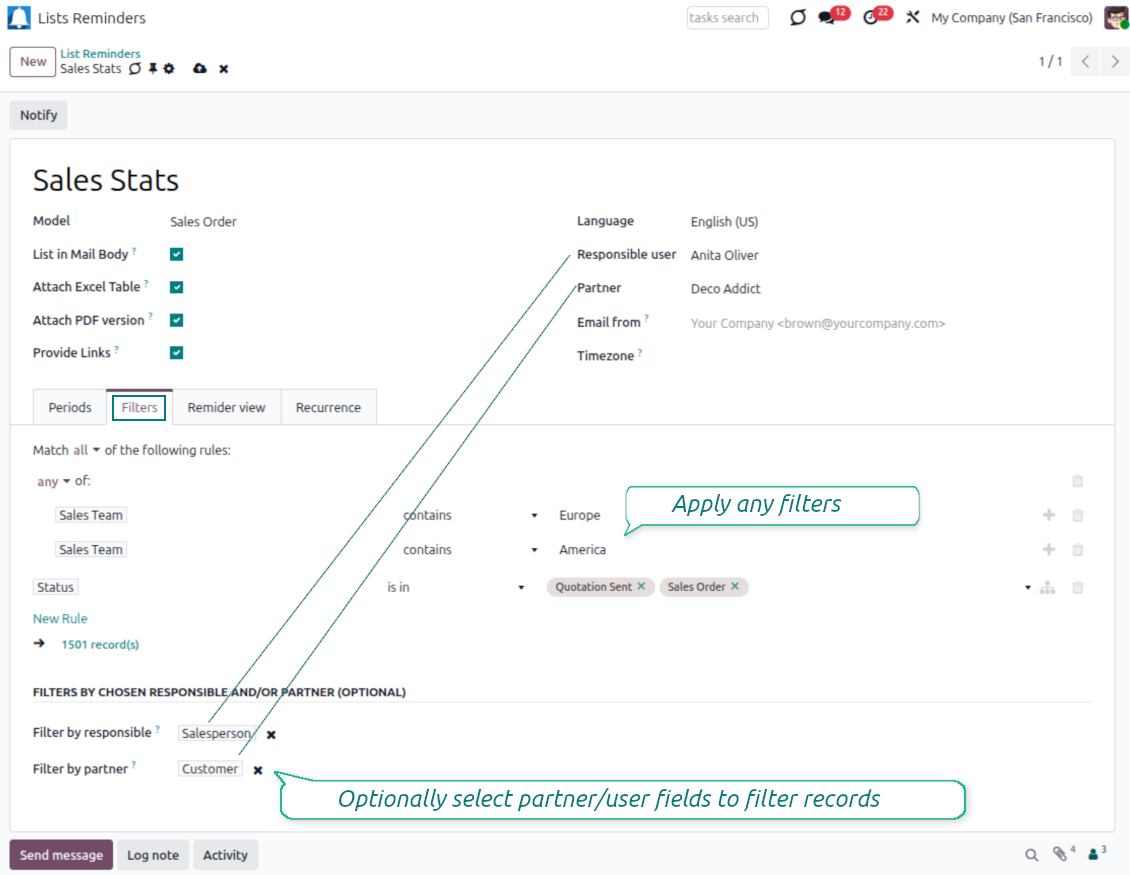The width and height of the screenshot is (1130, 875).
Task: Open the chat messages icon with 12 badge
Action: [x=826, y=18]
